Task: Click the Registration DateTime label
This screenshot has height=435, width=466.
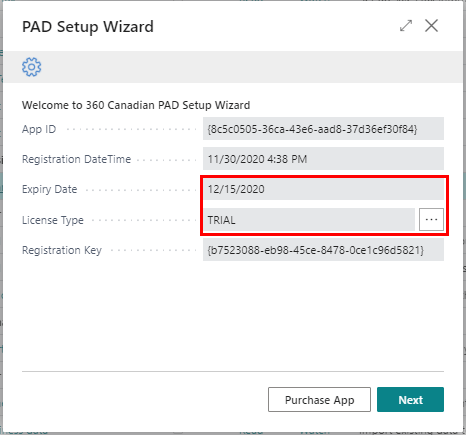Action: pos(76,159)
